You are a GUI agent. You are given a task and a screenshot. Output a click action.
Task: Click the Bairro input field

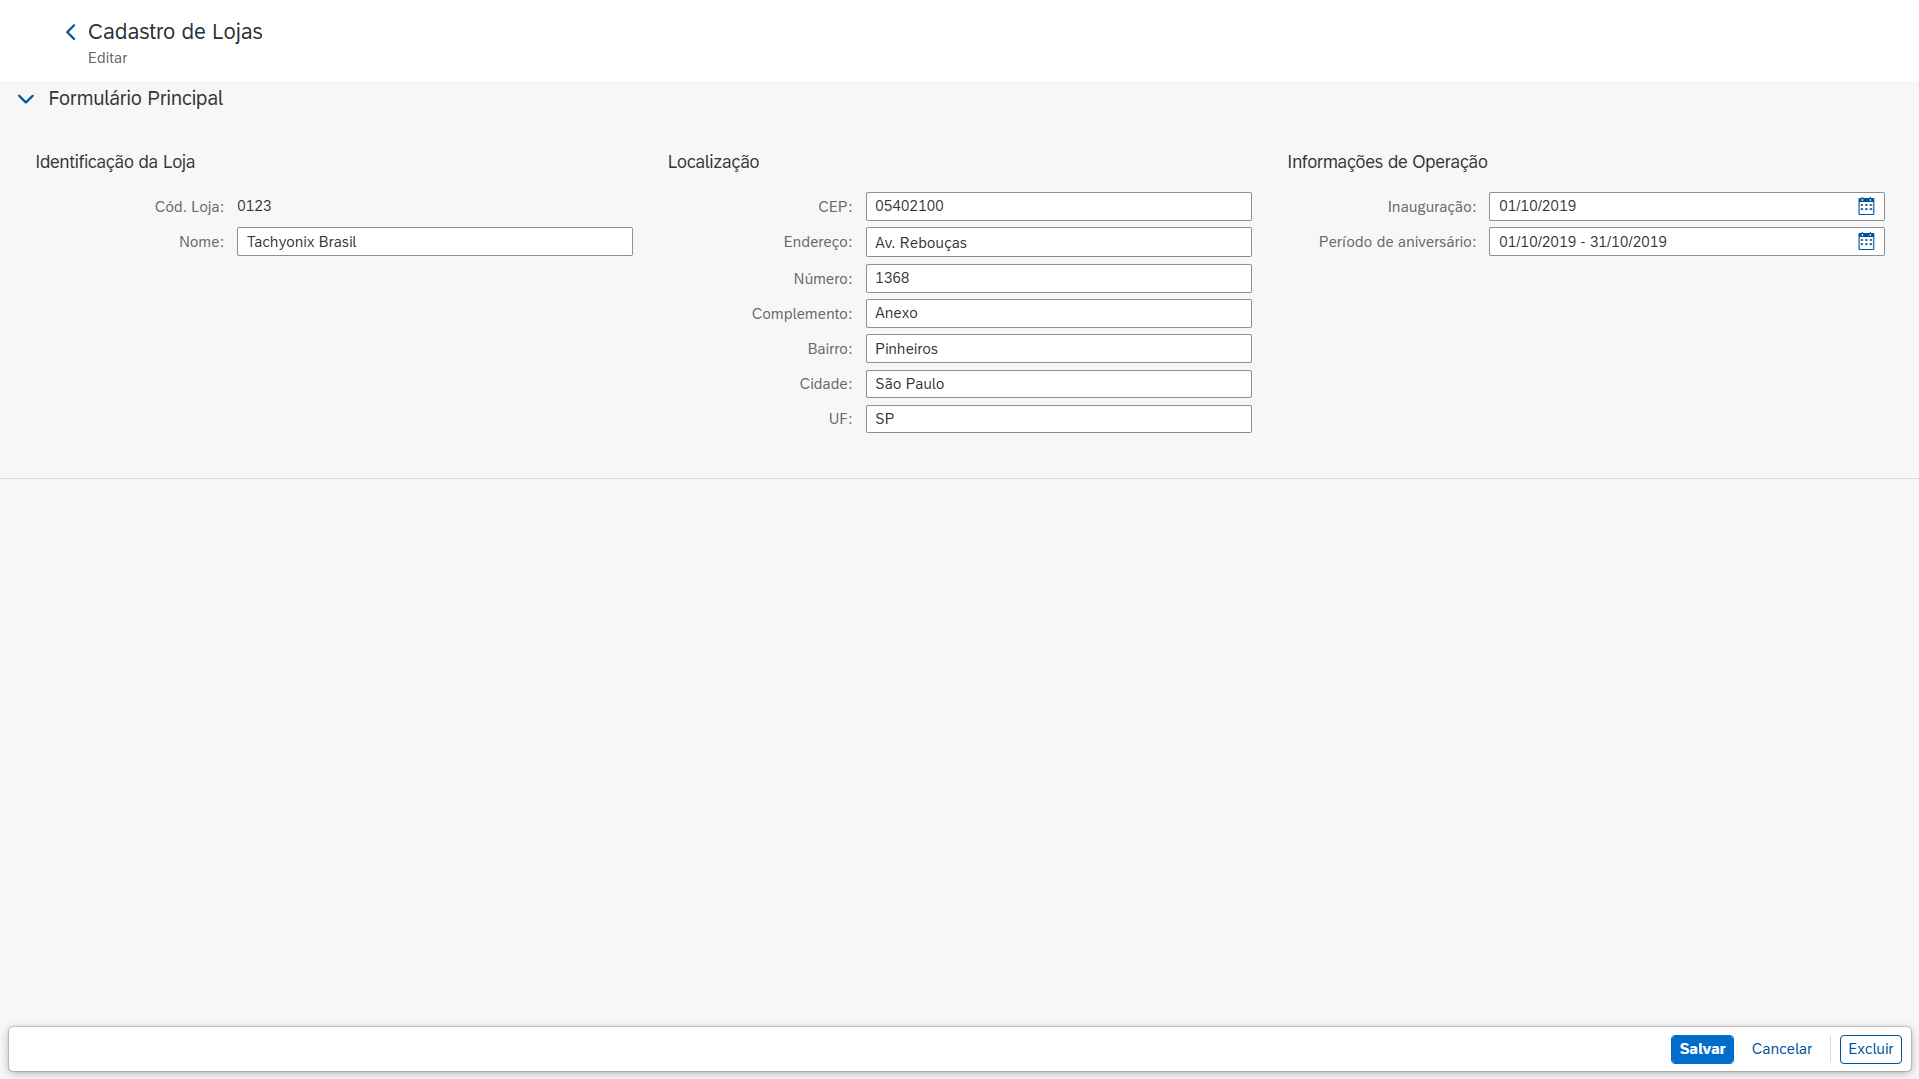point(1058,349)
